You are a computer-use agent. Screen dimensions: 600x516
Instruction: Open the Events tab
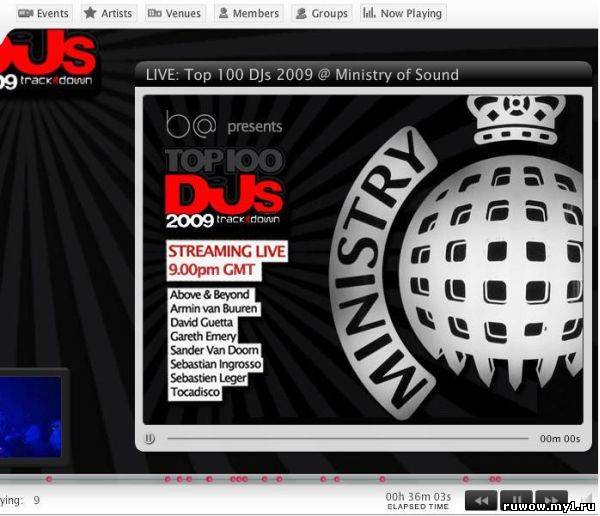pyautogui.click(x=43, y=13)
